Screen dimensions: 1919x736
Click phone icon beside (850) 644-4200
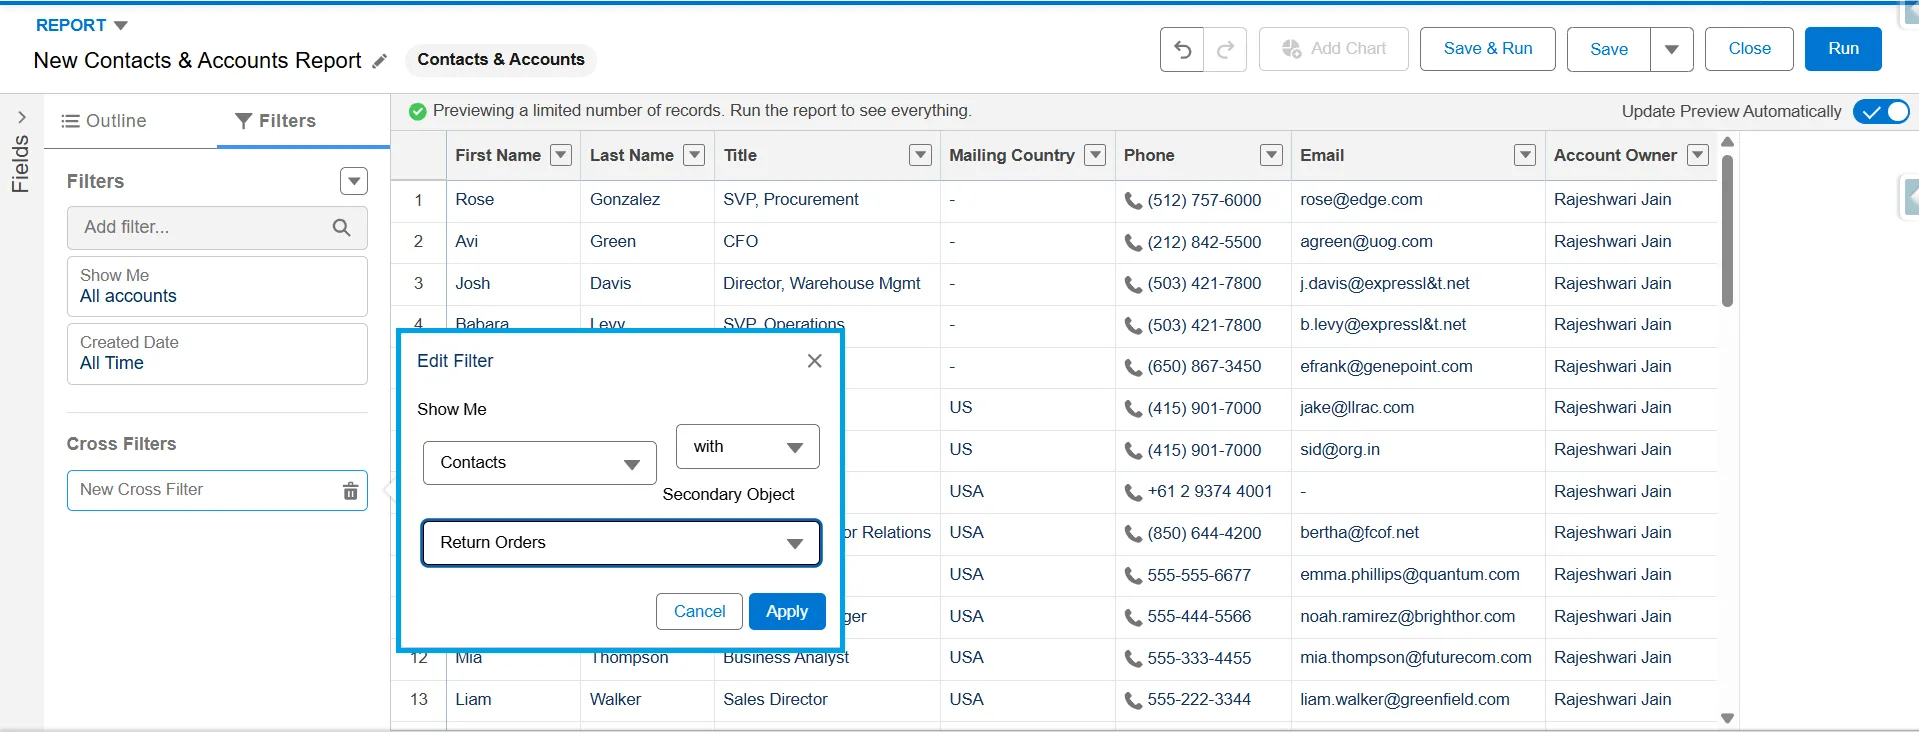pos(1133,534)
